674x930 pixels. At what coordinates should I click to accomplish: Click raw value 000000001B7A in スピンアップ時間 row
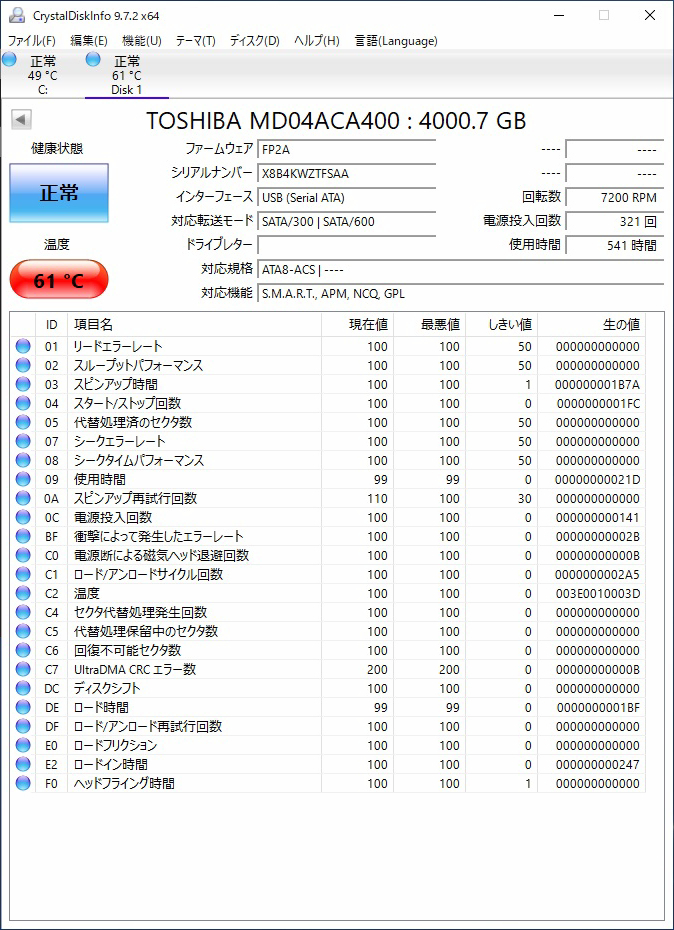tap(597, 385)
